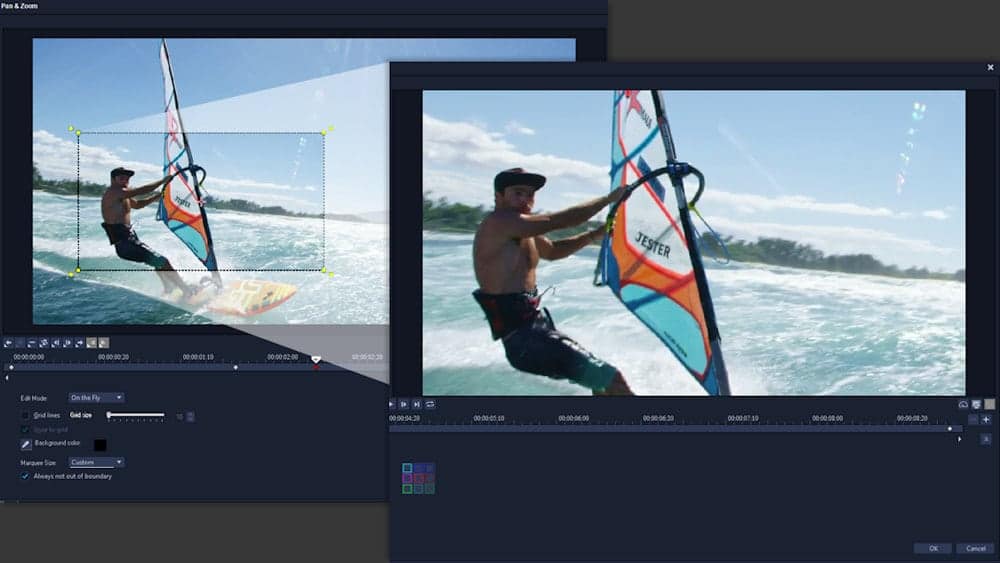Enable the Grid lines checkbox

pos(26,414)
